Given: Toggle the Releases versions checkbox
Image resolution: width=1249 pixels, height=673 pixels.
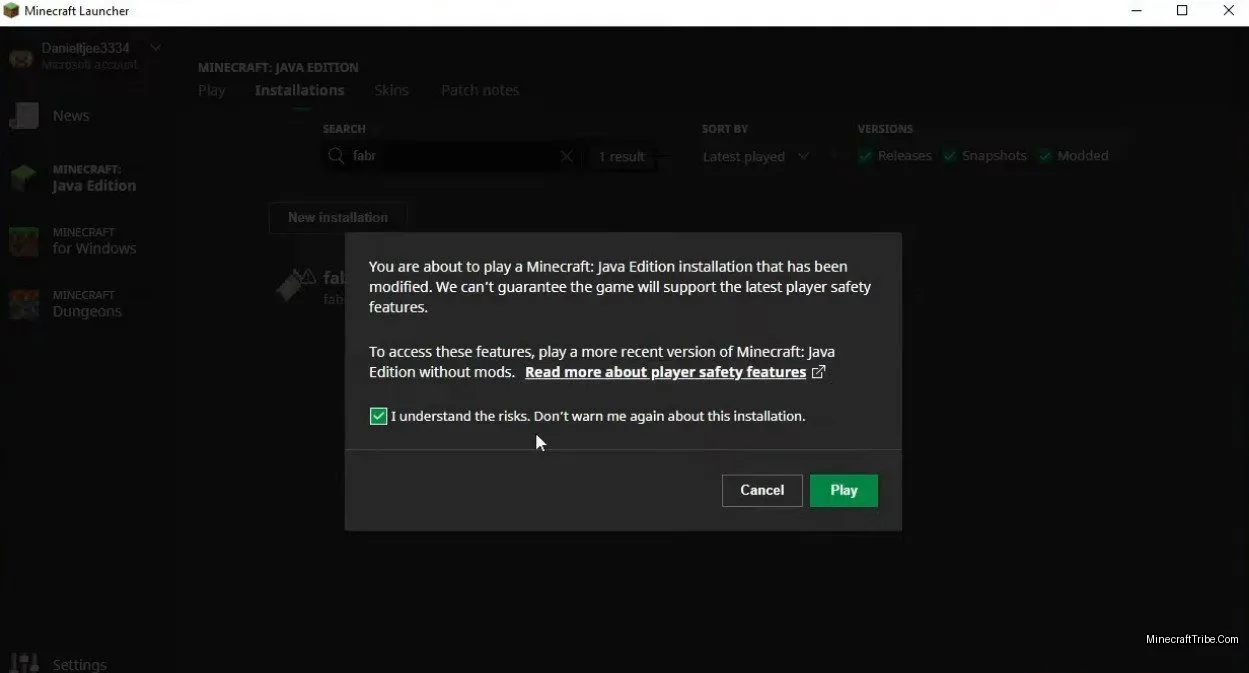Looking at the screenshot, I should click(864, 156).
